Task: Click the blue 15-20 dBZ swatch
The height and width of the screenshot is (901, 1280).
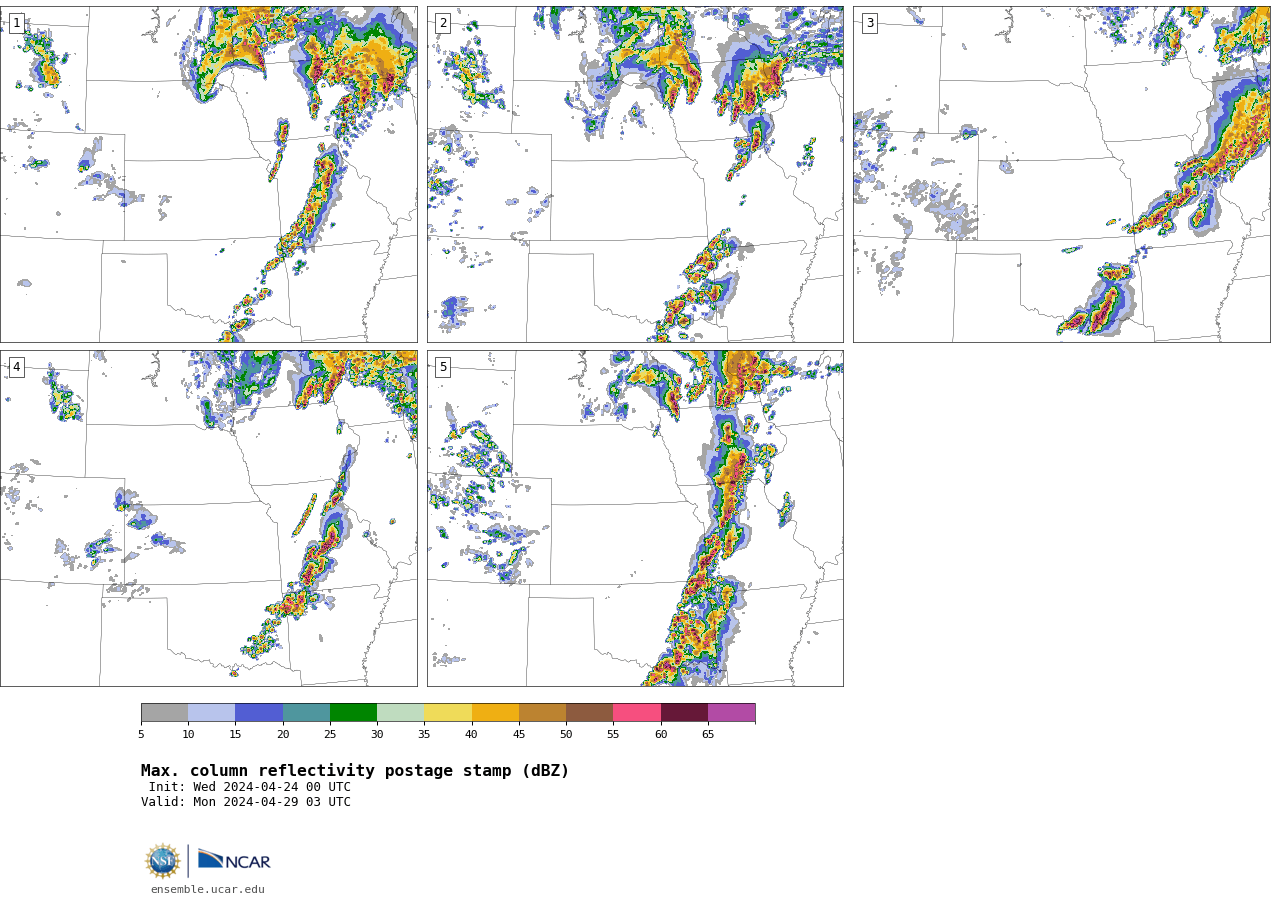Action: tap(259, 713)
